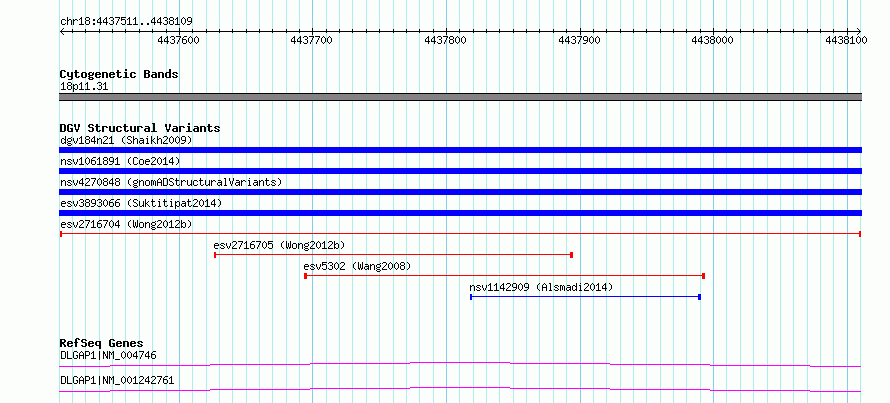
Task: Select the blue line for nsv1142909
Action: tap(586, 297)
